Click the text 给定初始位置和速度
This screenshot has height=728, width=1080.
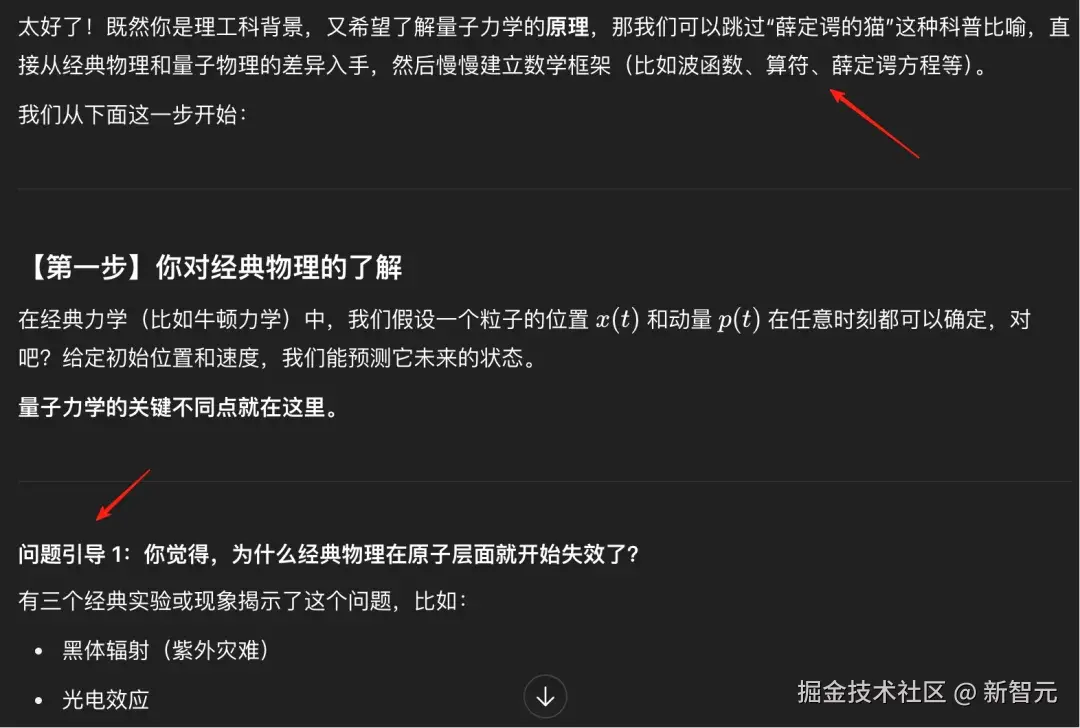pos(160,357)
